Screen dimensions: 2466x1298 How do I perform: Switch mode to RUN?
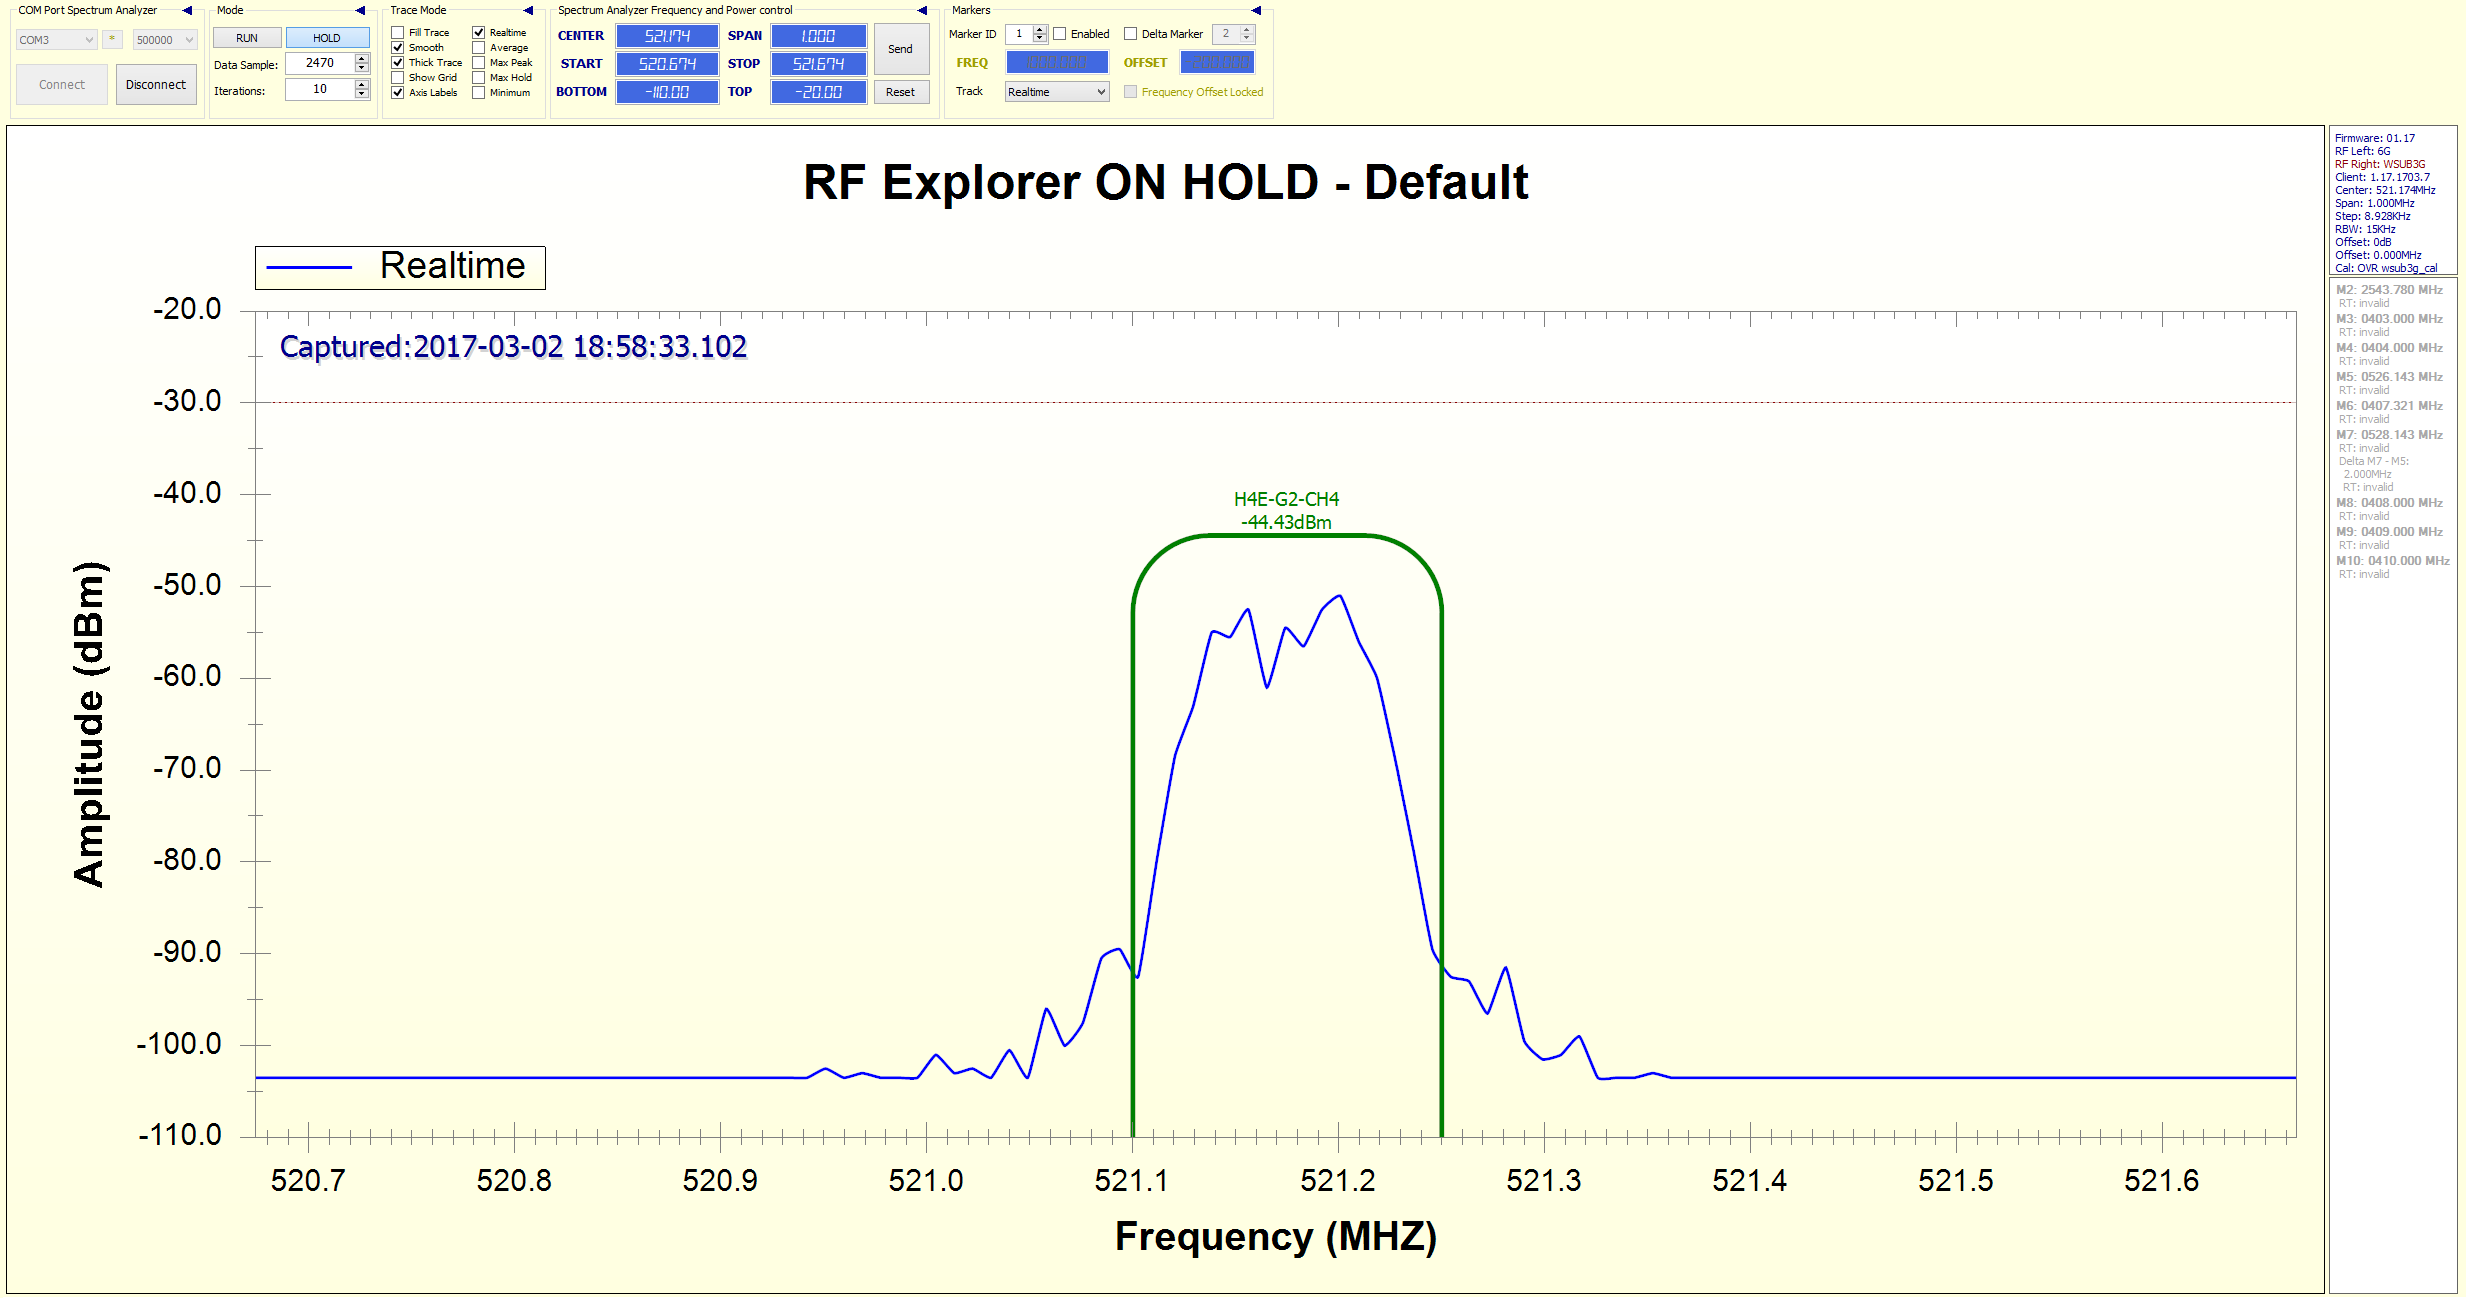click(x=247, y=38)
